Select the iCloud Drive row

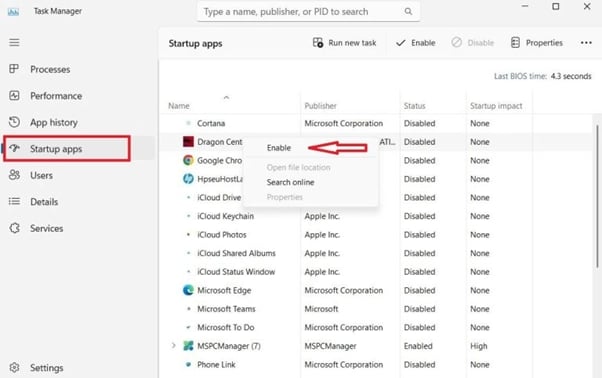pos(376,198)
